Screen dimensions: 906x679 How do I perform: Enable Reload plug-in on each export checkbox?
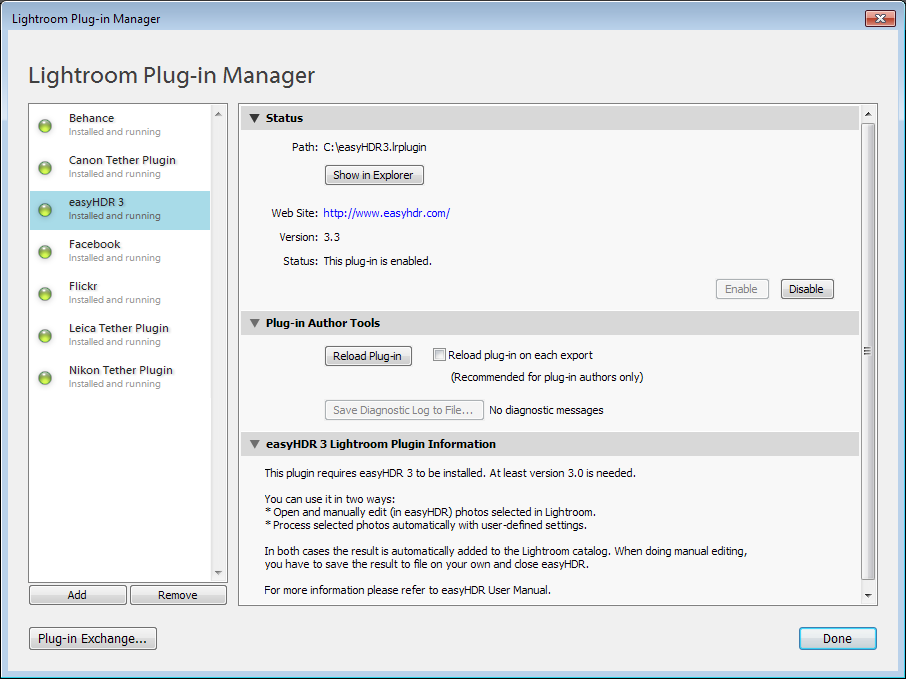439,355
